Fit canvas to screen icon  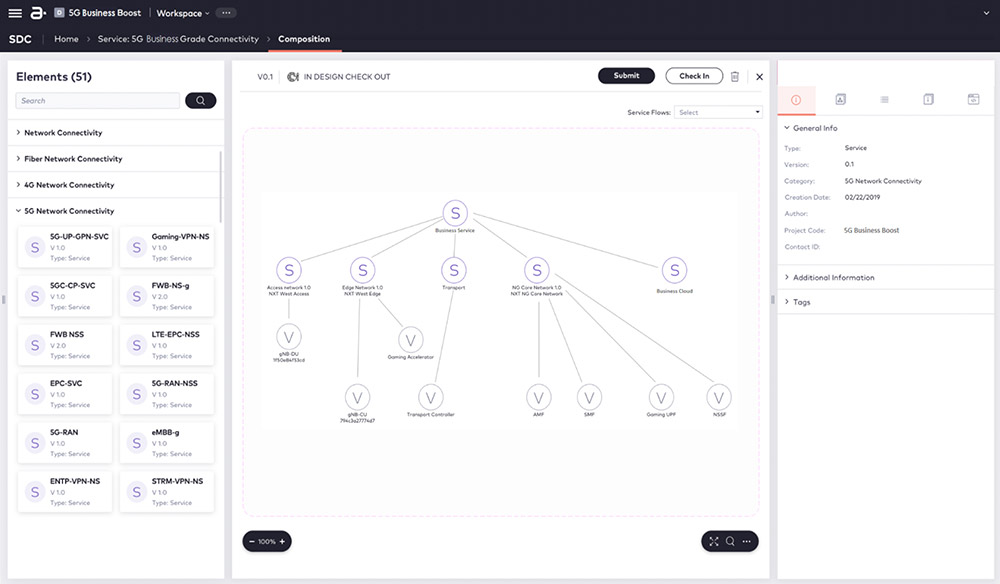click(714, 541)
